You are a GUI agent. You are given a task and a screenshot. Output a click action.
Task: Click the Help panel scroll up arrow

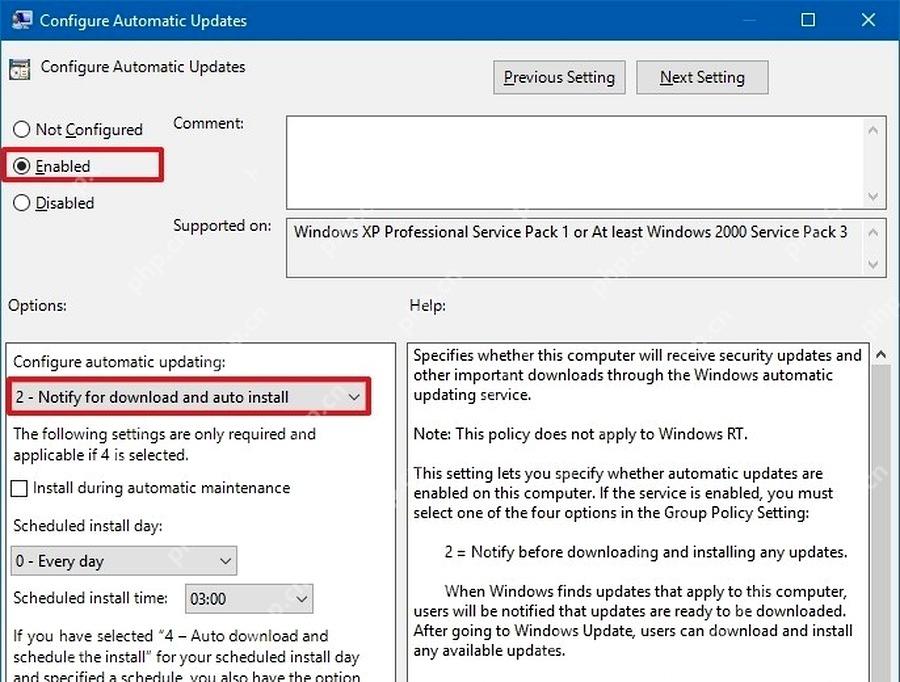pos(881,355)
